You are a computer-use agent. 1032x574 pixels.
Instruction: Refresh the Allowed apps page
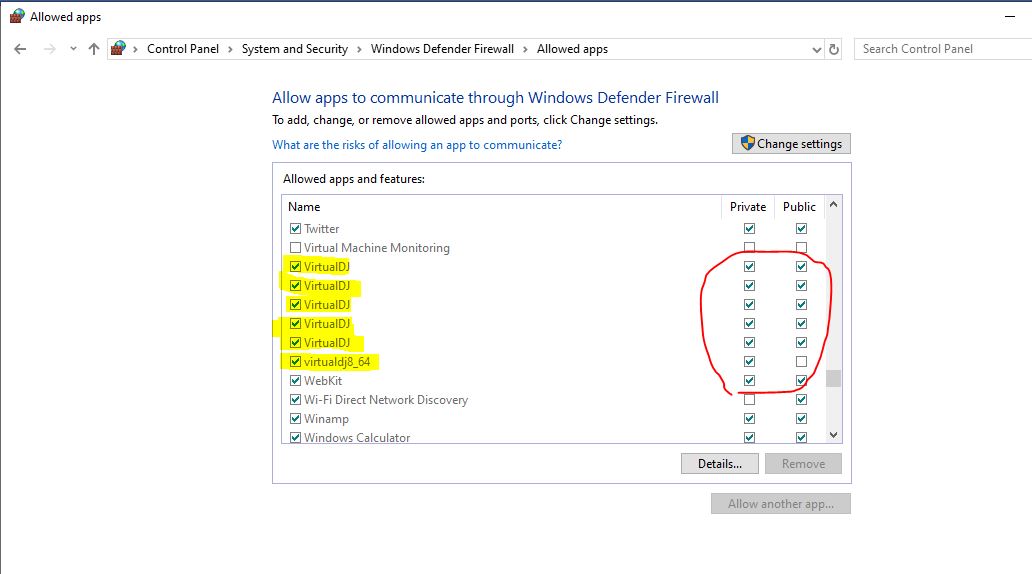point(834,49)
